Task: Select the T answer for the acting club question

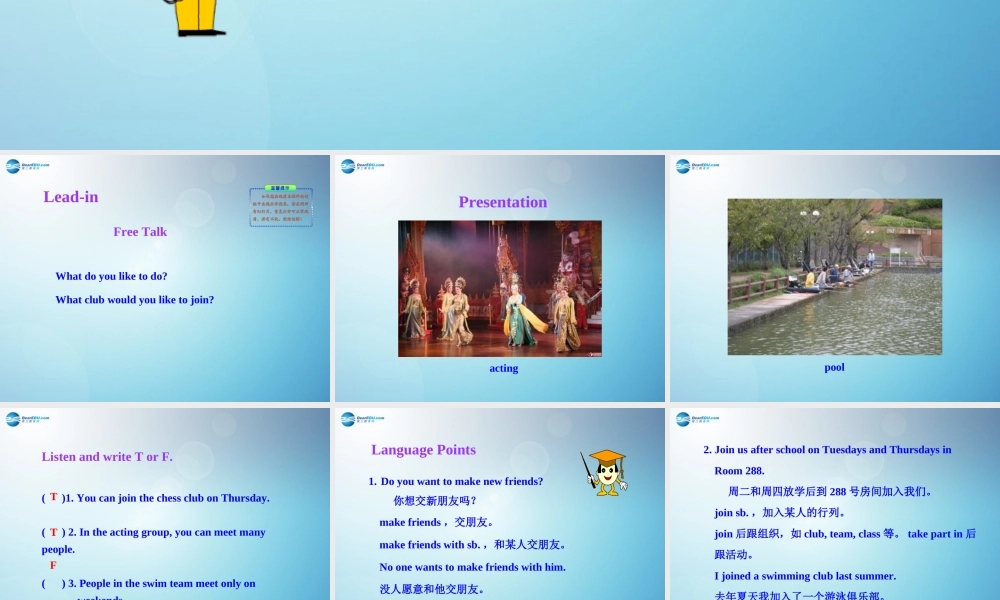Action: click(53, 532)
